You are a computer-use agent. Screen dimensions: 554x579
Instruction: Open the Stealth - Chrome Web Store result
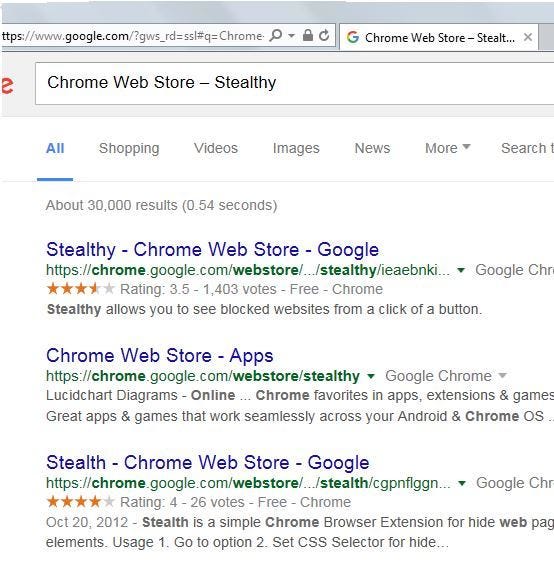point(208,462)
